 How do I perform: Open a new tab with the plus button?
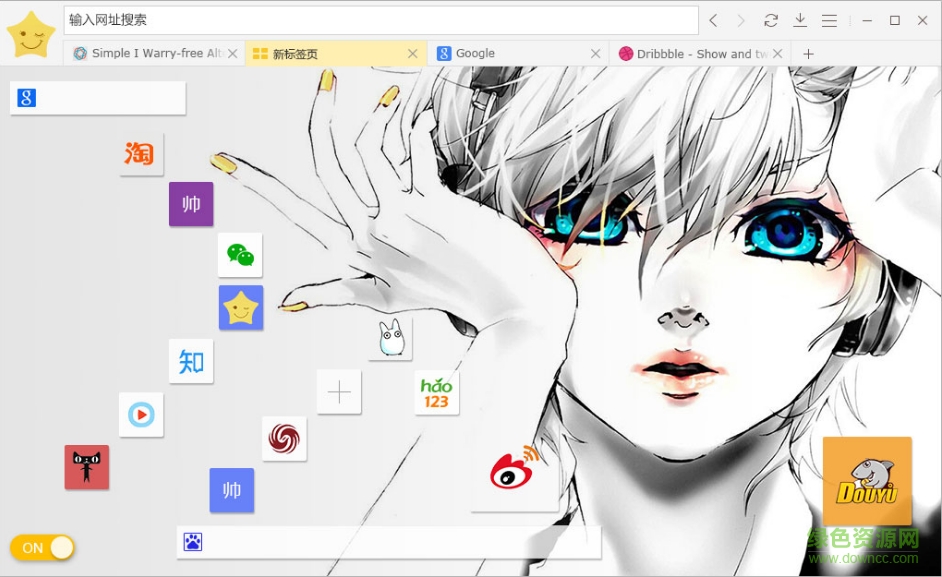(808, 53)
